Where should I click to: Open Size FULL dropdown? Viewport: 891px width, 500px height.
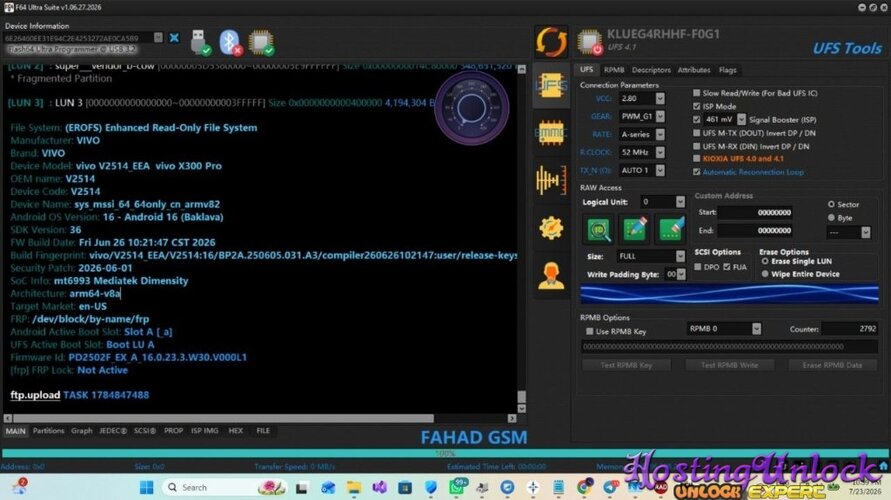tap(680, 256)
